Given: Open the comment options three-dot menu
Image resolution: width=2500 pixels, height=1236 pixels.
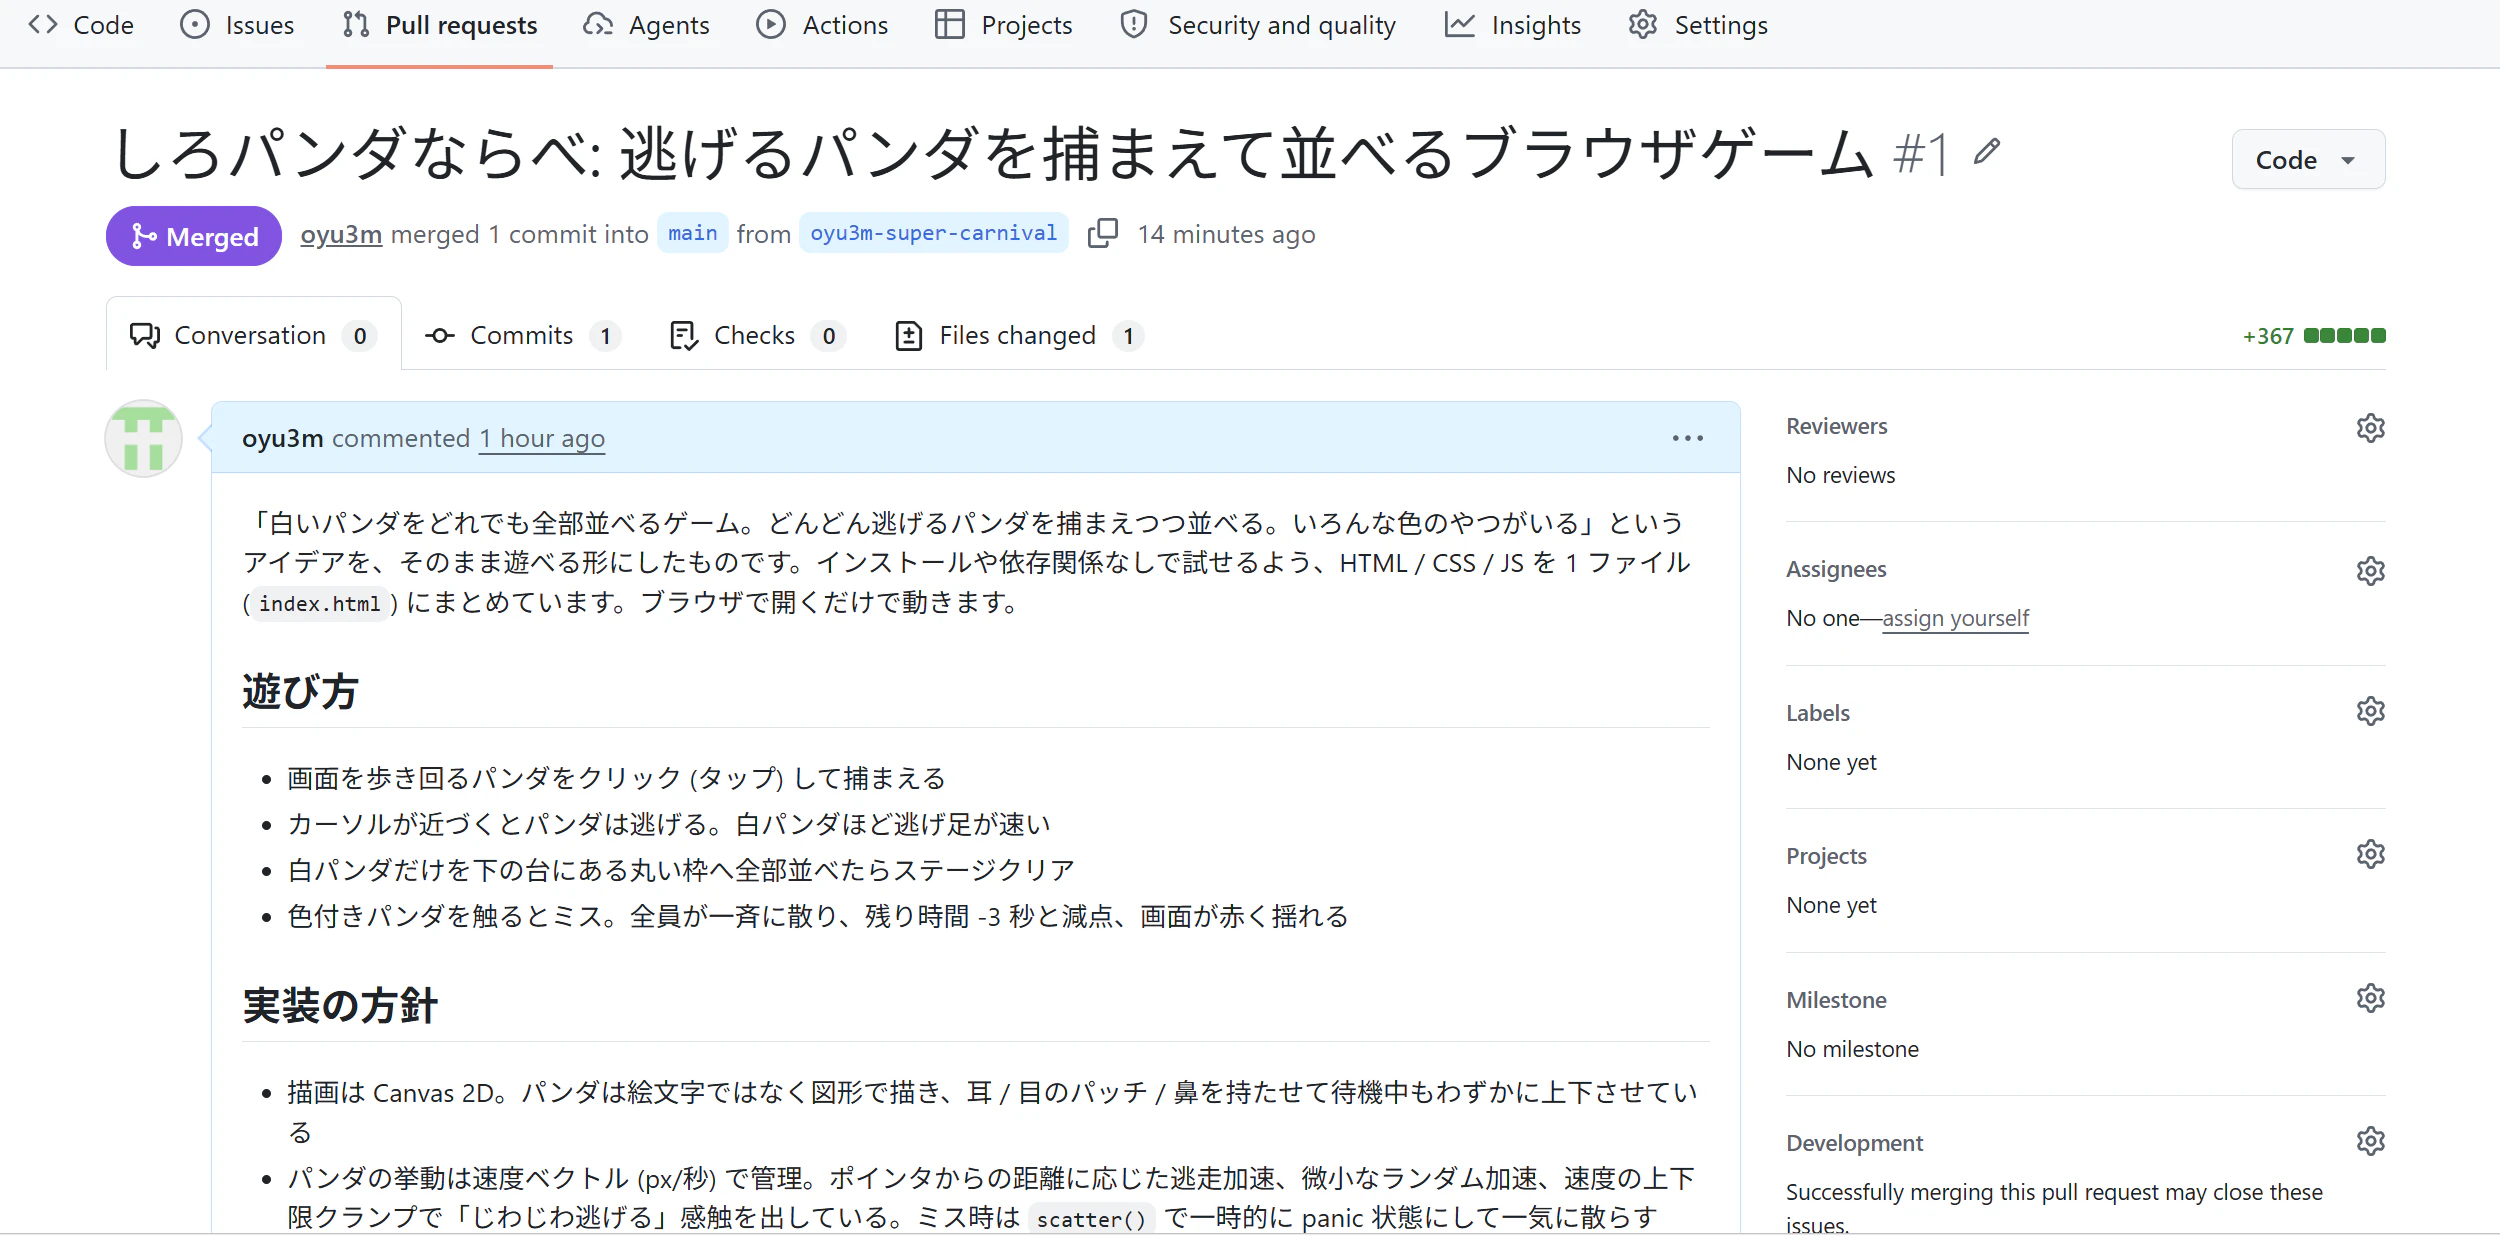Looking at the screenshot, I should click(1688, 438).
